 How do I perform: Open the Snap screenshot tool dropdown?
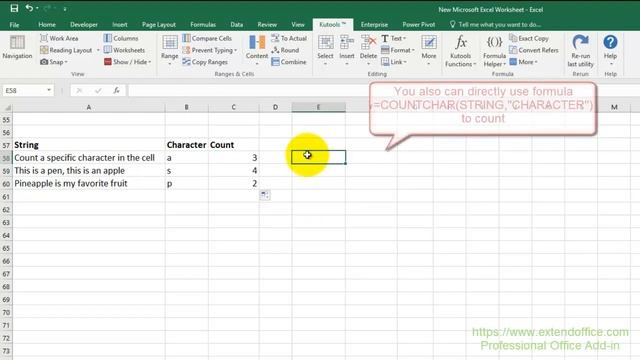[x=54, y=62]
